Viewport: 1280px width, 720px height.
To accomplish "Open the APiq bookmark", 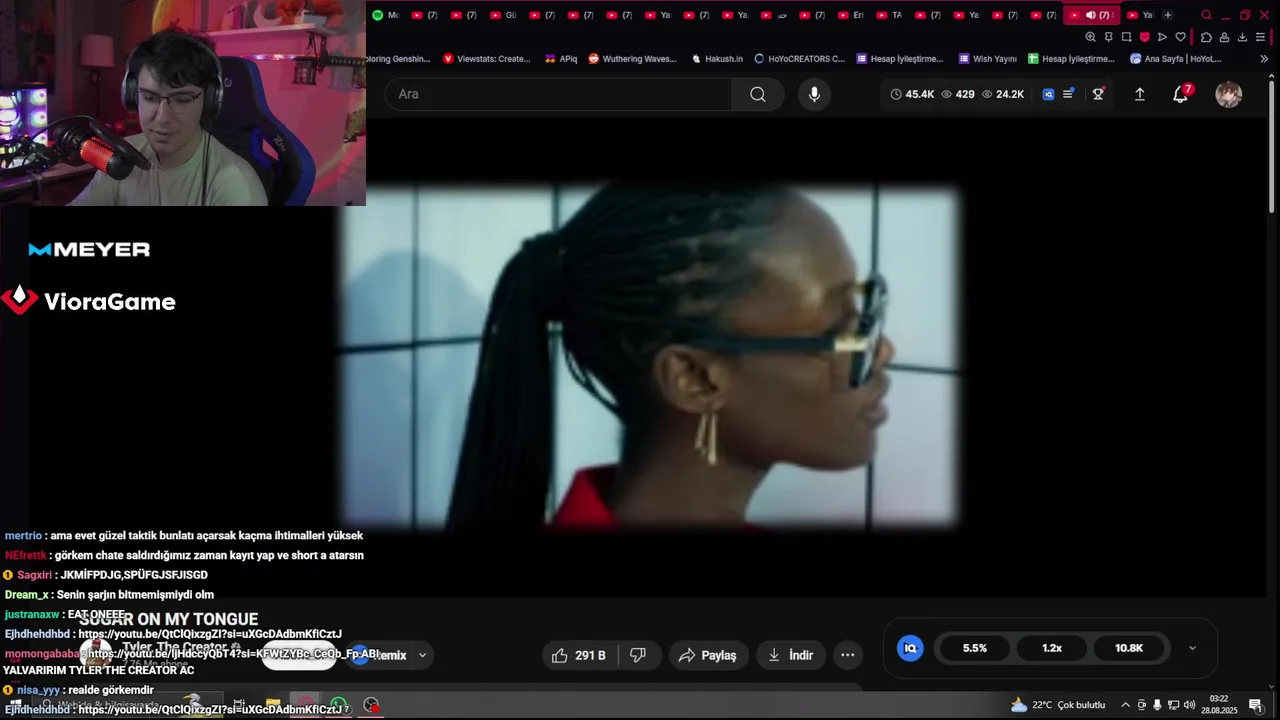I will click(561, 59).
